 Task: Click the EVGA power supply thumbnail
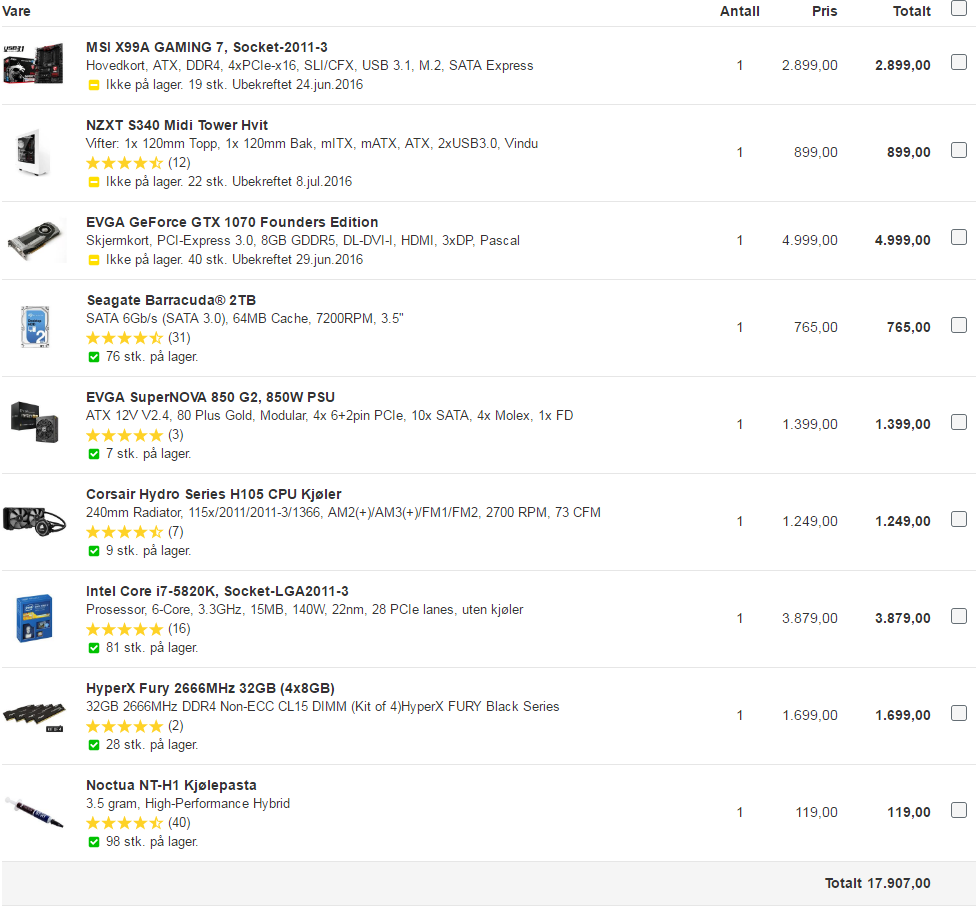(x=35, y=423)
